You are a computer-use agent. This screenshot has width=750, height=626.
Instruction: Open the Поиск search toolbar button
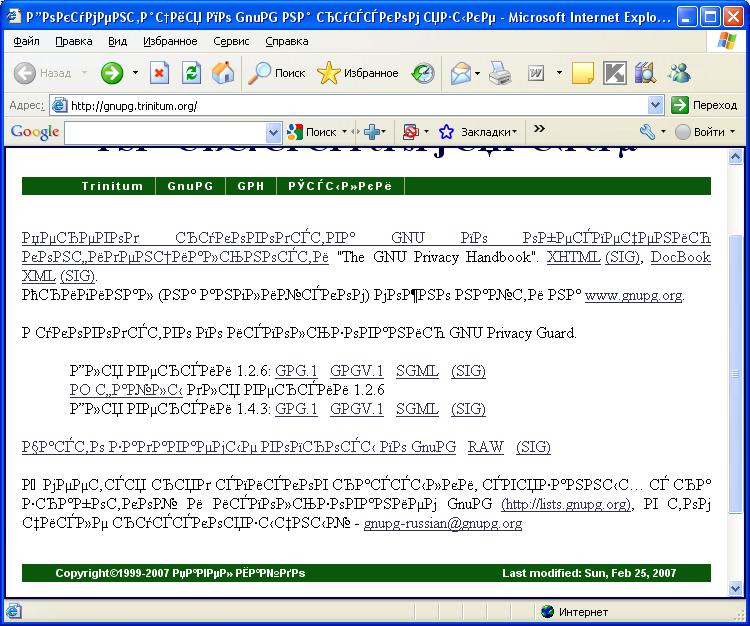[277, 73]
